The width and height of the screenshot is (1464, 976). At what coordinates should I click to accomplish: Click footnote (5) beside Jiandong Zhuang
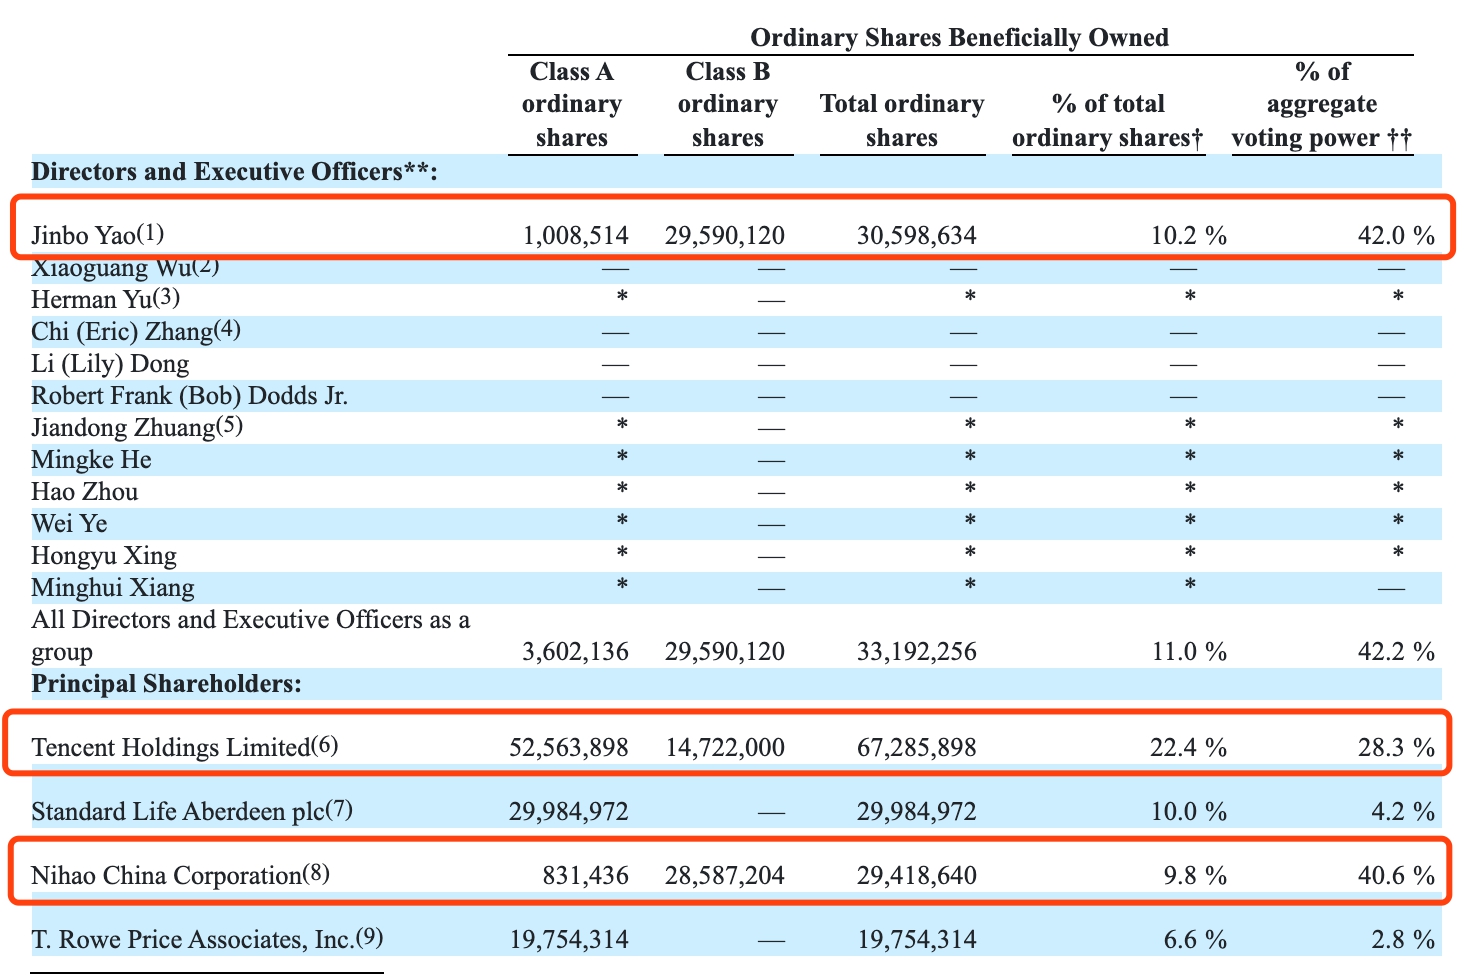coord(229,426)
